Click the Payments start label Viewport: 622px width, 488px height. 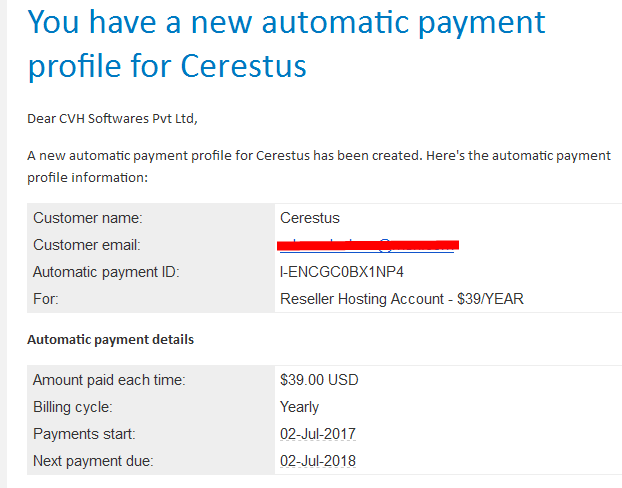click(x=84, y=434)
